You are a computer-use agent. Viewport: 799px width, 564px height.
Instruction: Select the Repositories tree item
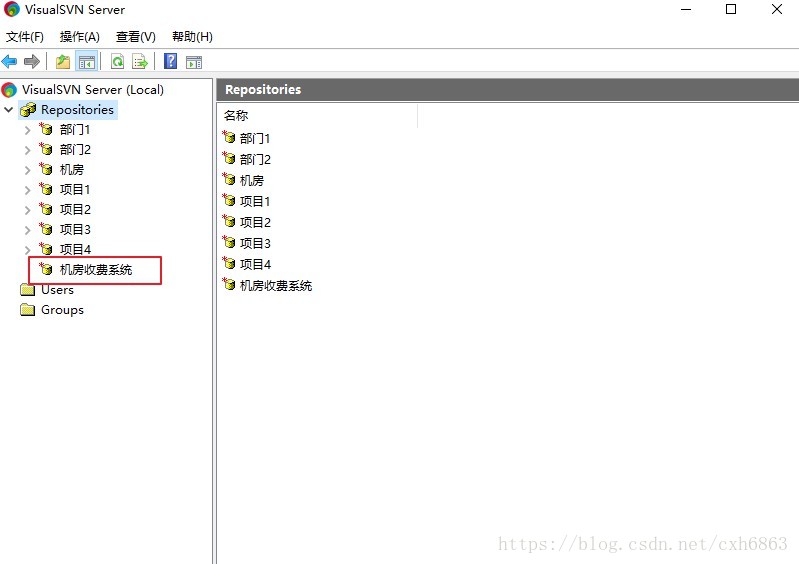coord(77,110)
